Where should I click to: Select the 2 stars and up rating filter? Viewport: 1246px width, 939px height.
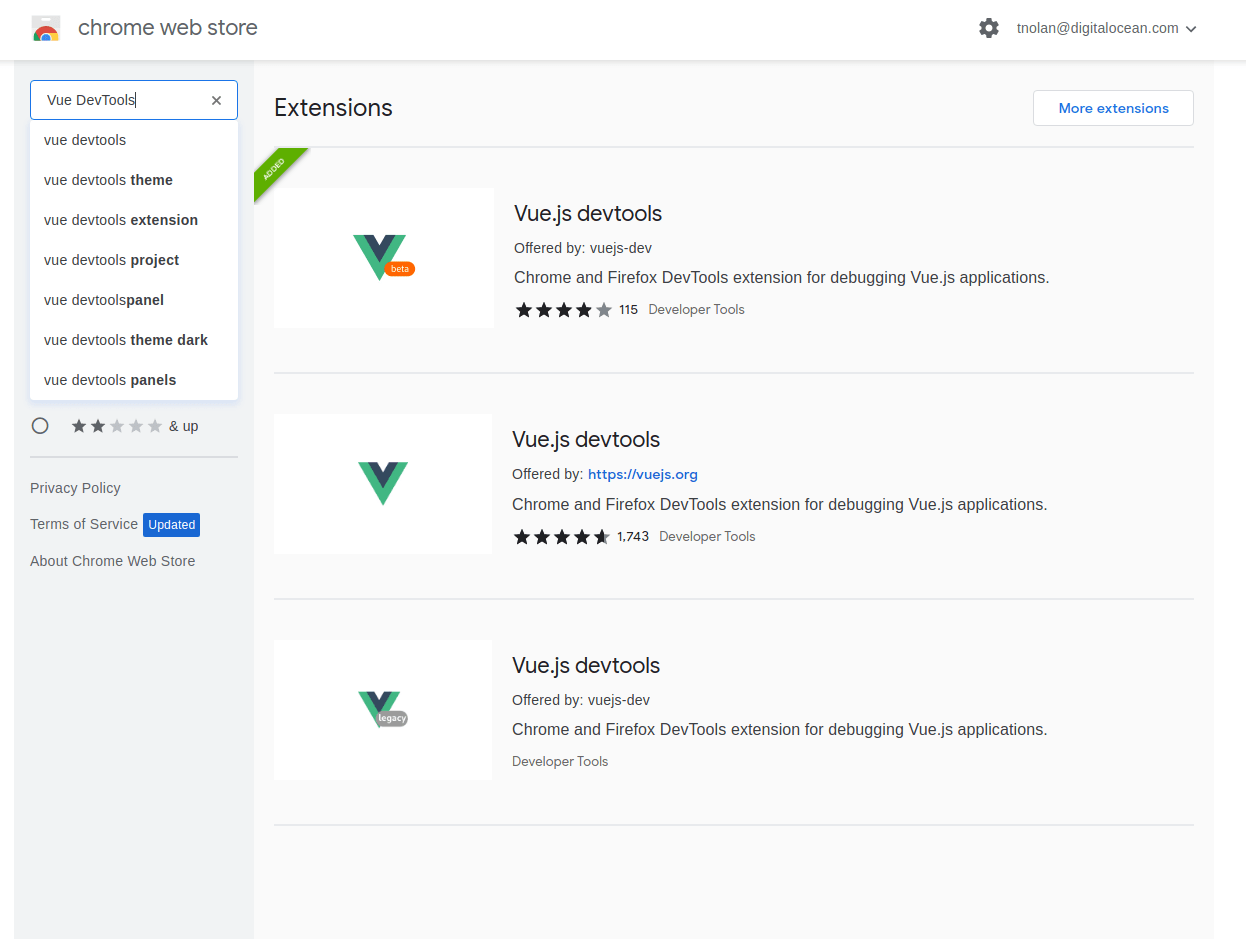(x=40, y=425)
